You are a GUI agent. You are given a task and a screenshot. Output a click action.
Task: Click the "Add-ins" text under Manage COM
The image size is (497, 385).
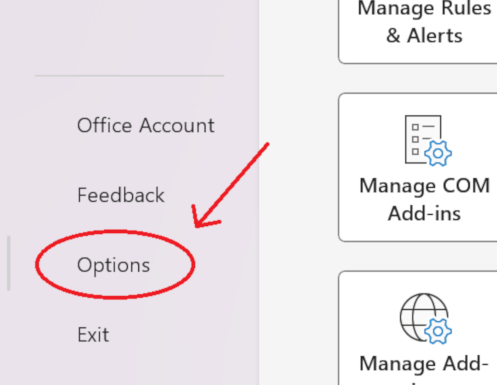(x=424, y=213)
